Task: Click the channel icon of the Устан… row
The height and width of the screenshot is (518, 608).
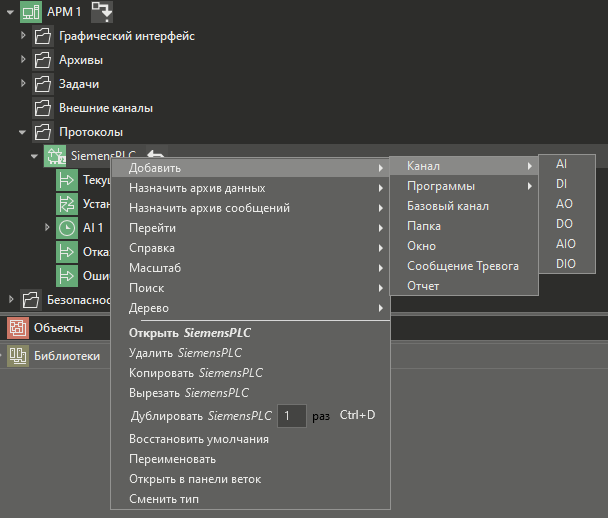Action: coord(67,204)
